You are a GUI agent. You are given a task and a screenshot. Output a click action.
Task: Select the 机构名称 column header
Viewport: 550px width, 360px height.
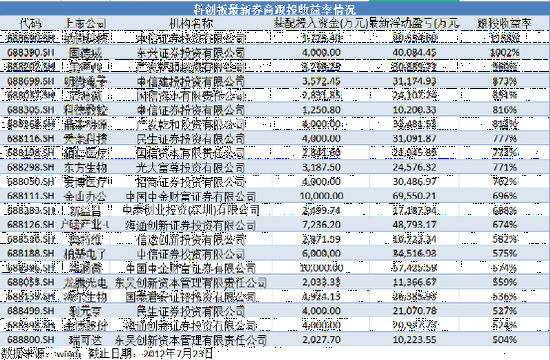point(191,24)
